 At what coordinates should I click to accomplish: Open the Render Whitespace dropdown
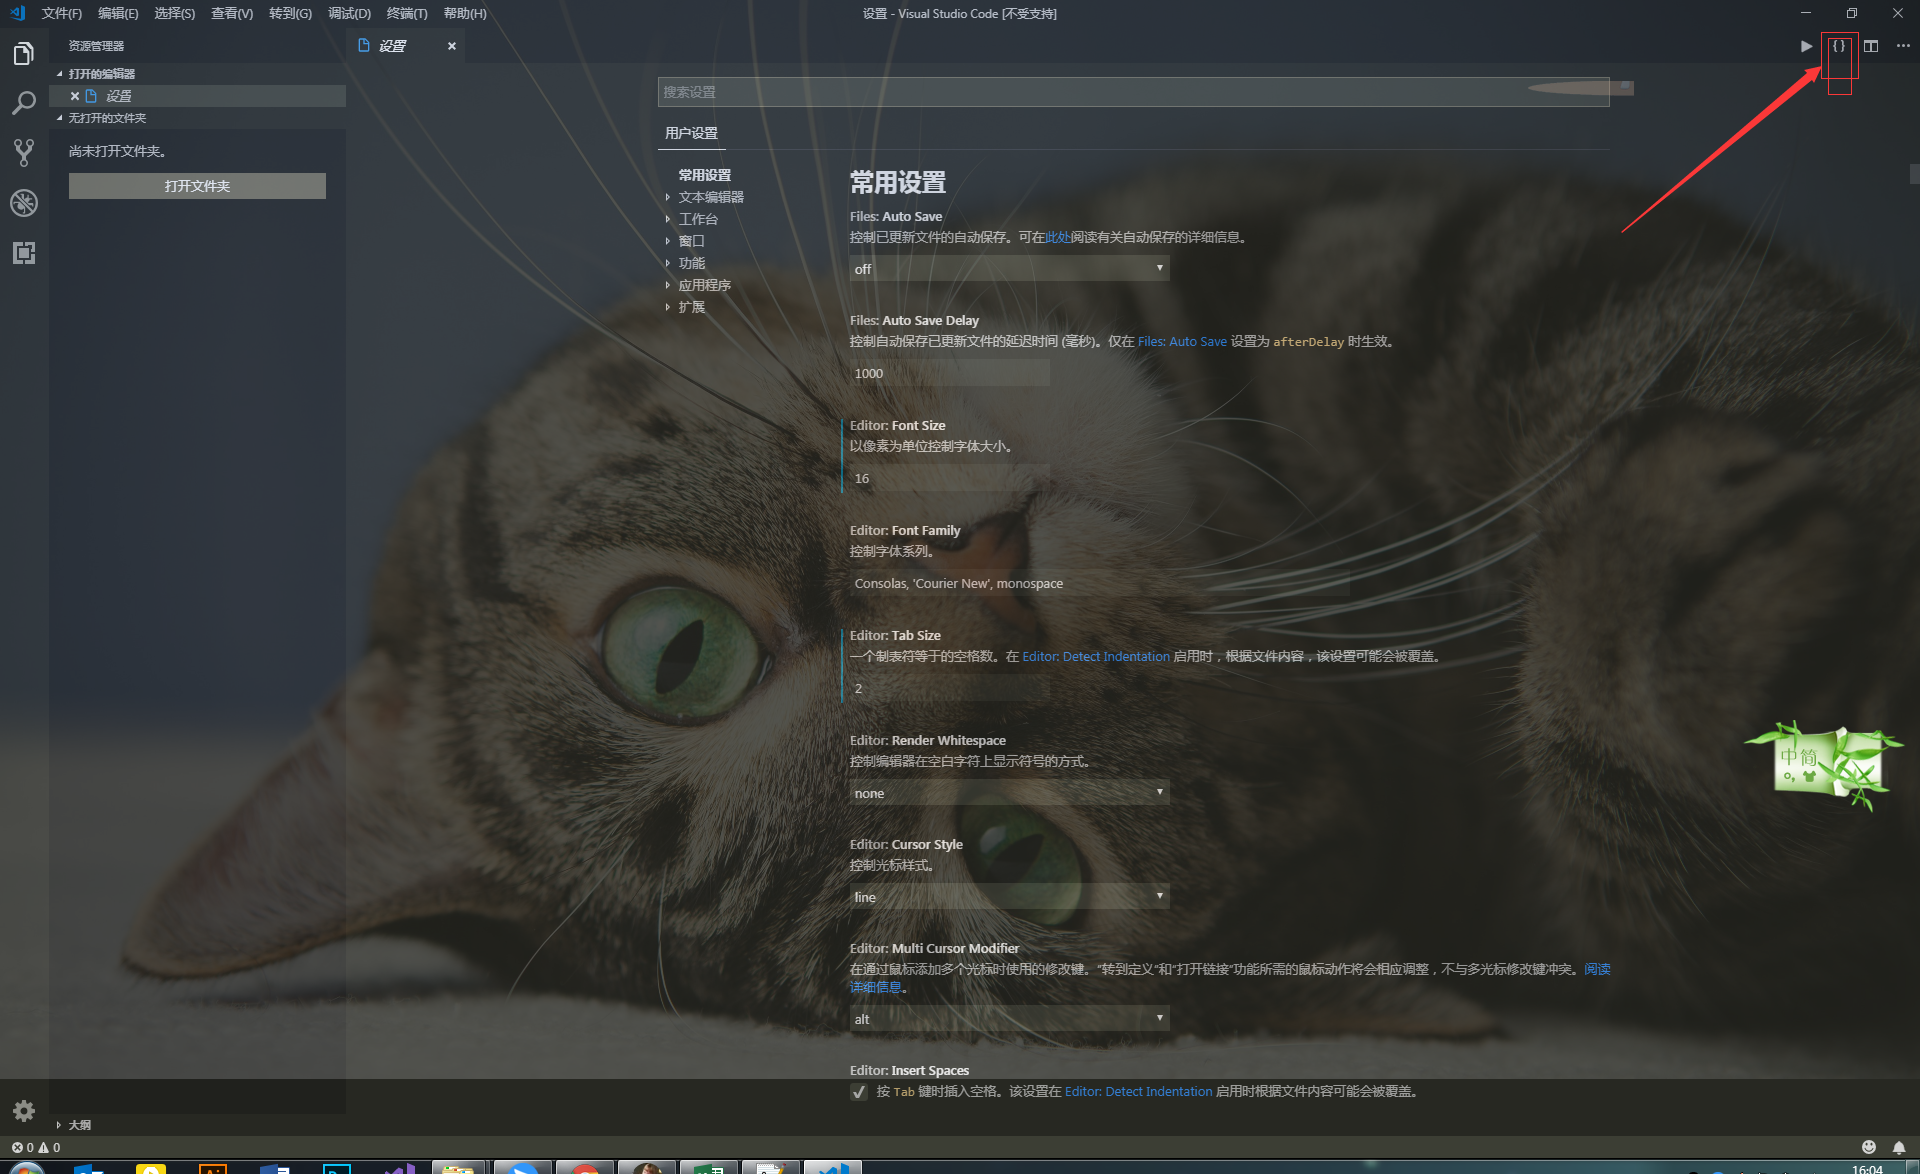(x=1008, y=793)
